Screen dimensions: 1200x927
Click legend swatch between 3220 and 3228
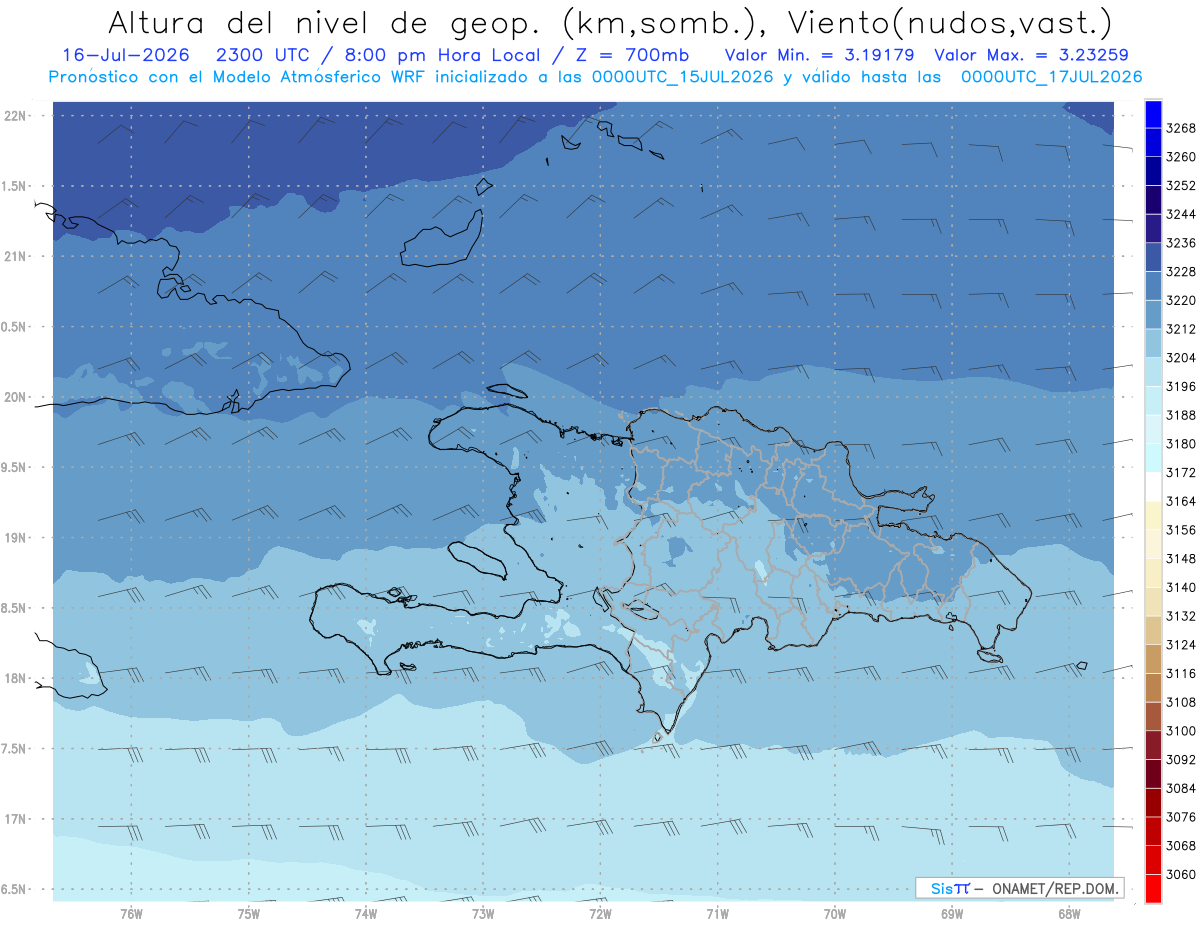pos(1153,286)
